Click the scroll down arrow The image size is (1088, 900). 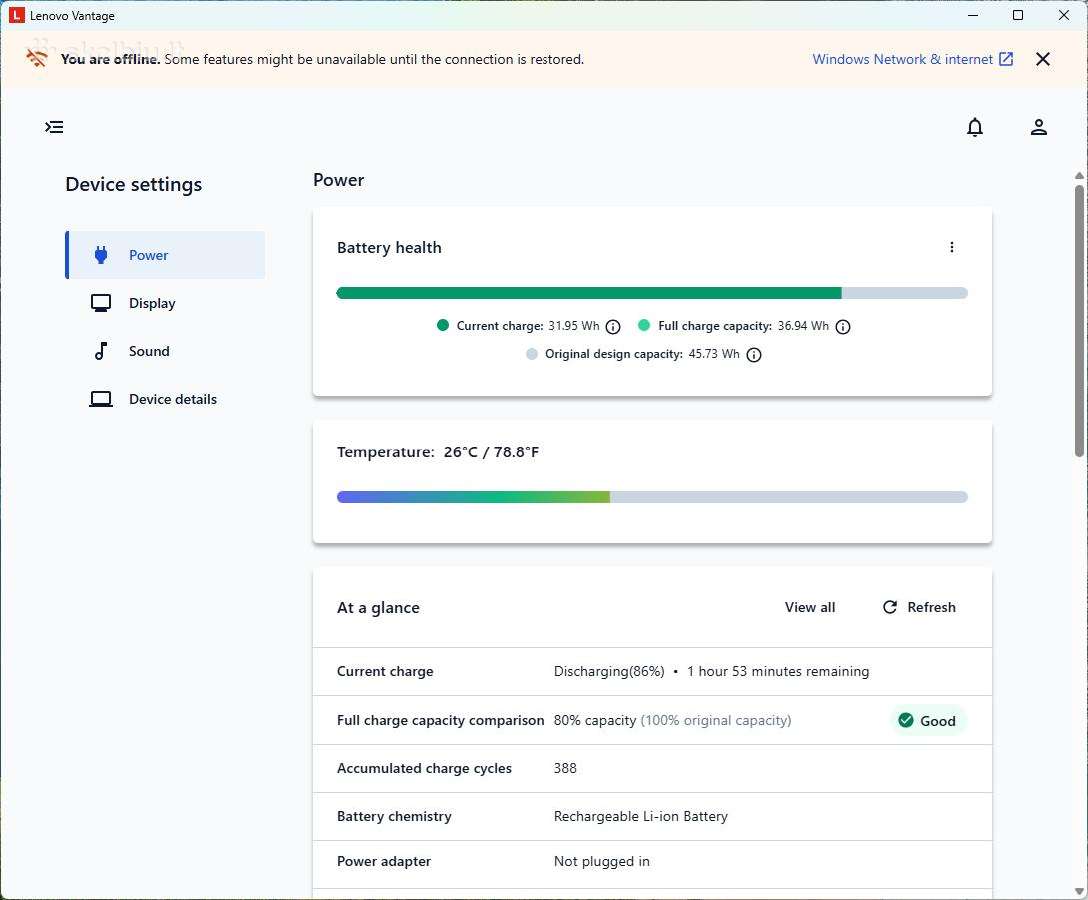(1080, 891)
